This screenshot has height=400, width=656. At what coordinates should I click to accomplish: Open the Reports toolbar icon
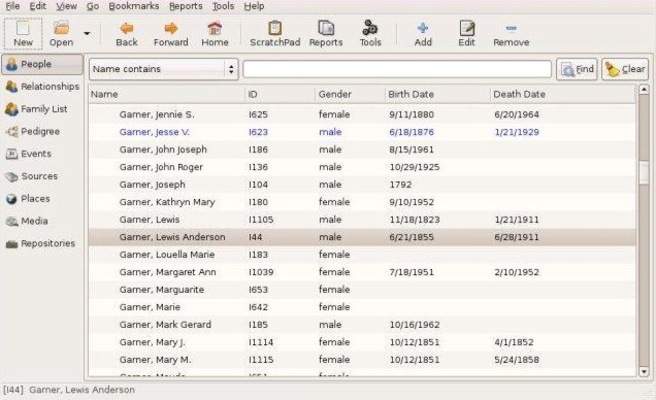(326, 33)
